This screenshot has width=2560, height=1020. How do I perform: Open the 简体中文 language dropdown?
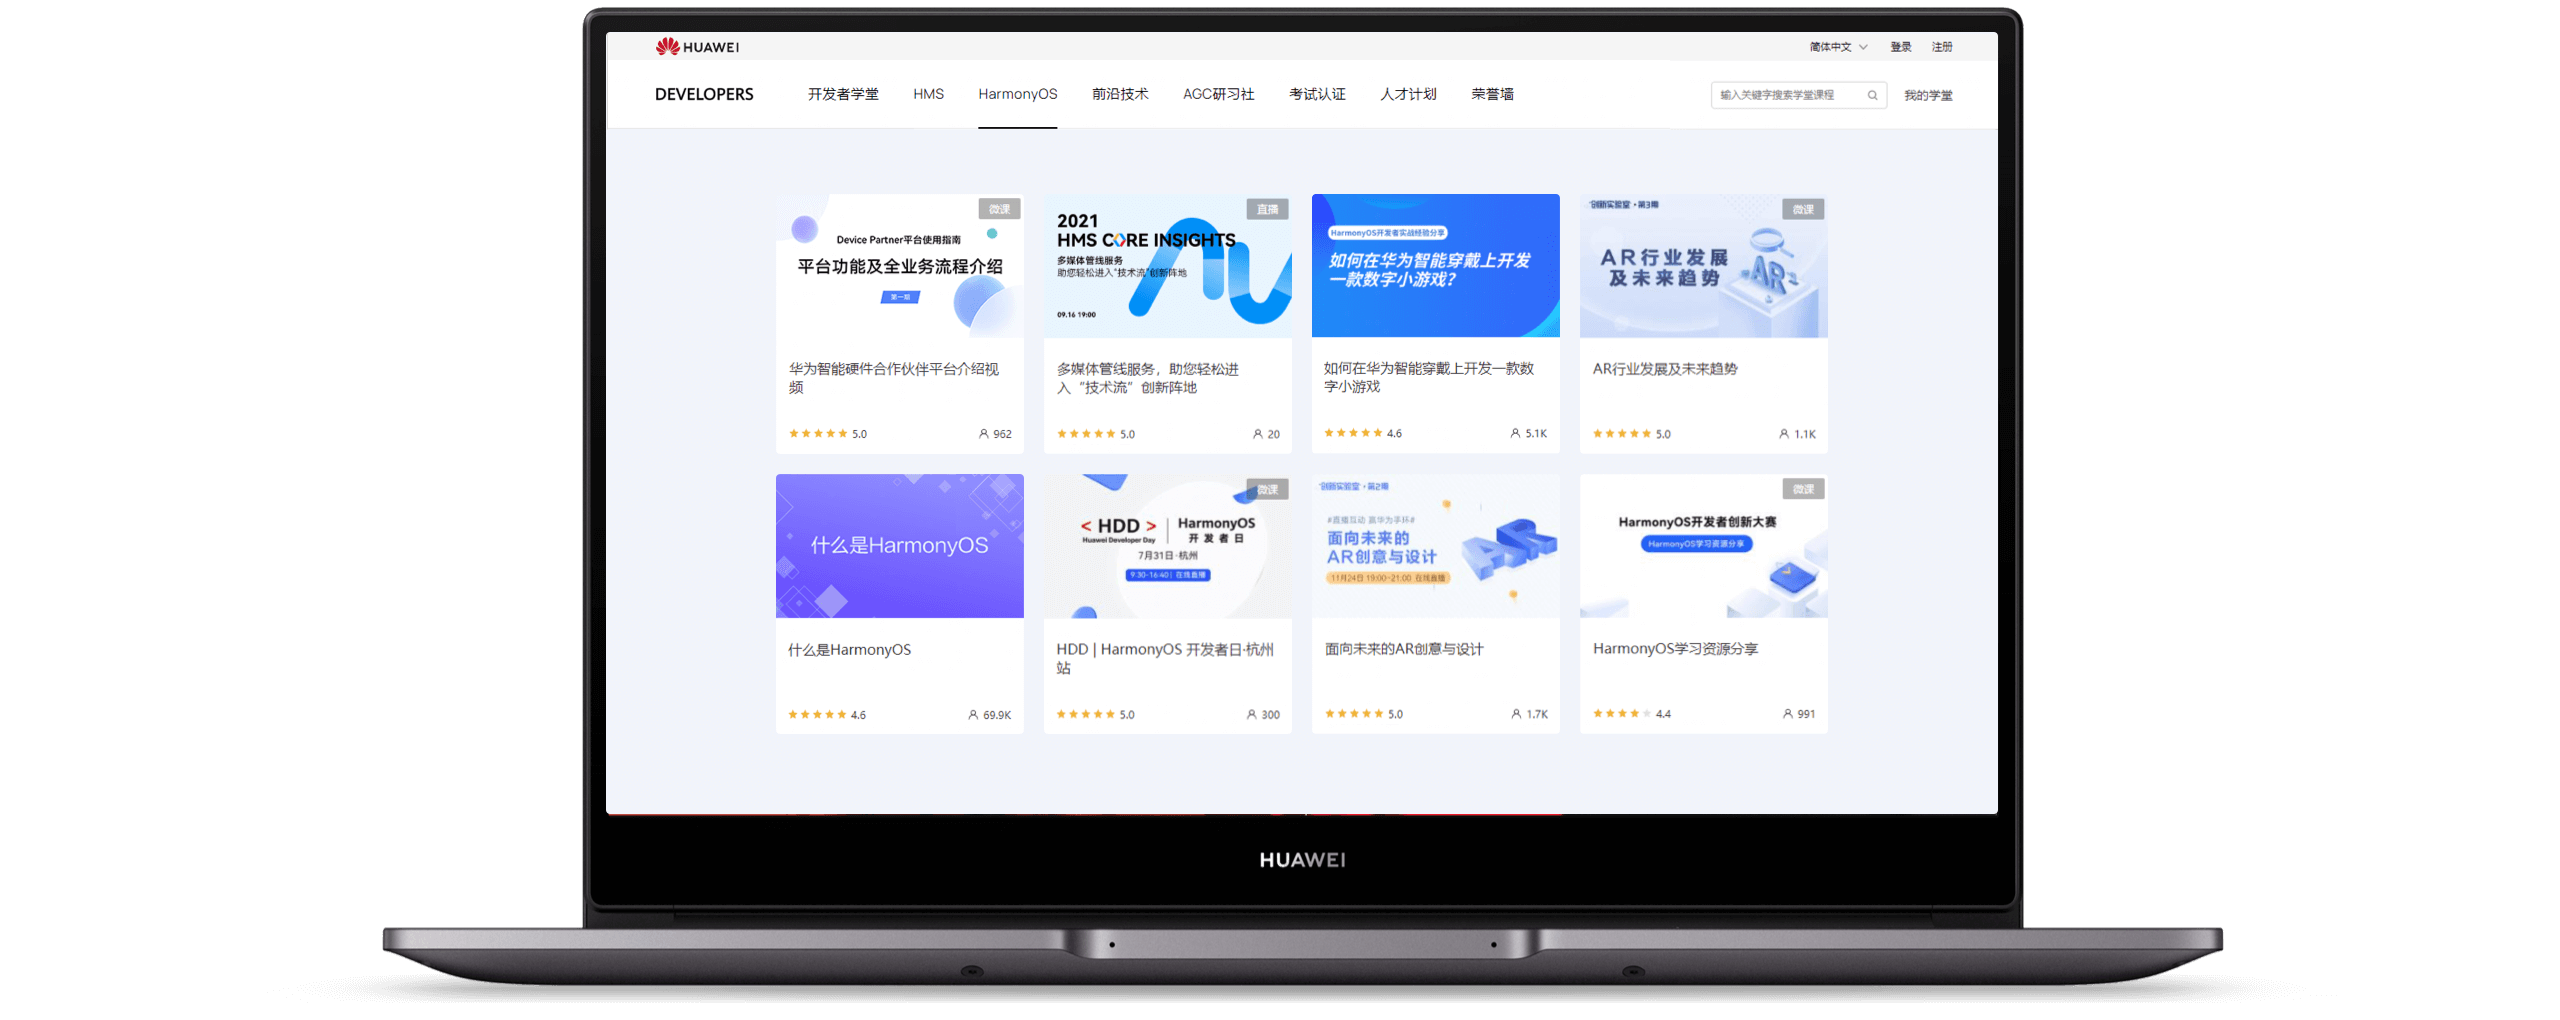pos(1838,47)
